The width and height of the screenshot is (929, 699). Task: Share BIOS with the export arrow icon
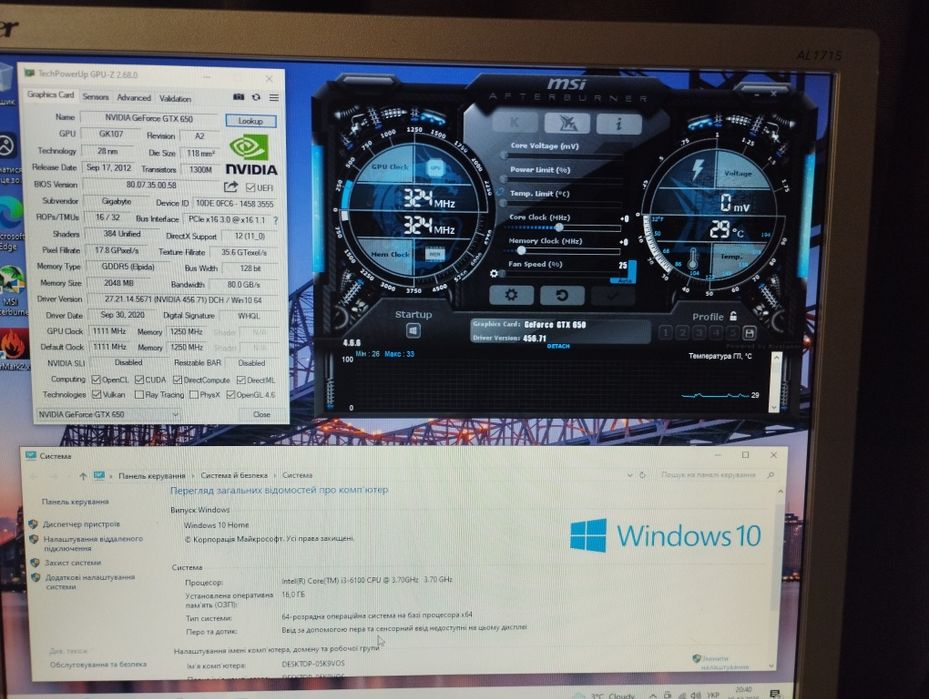coord(230,187)
